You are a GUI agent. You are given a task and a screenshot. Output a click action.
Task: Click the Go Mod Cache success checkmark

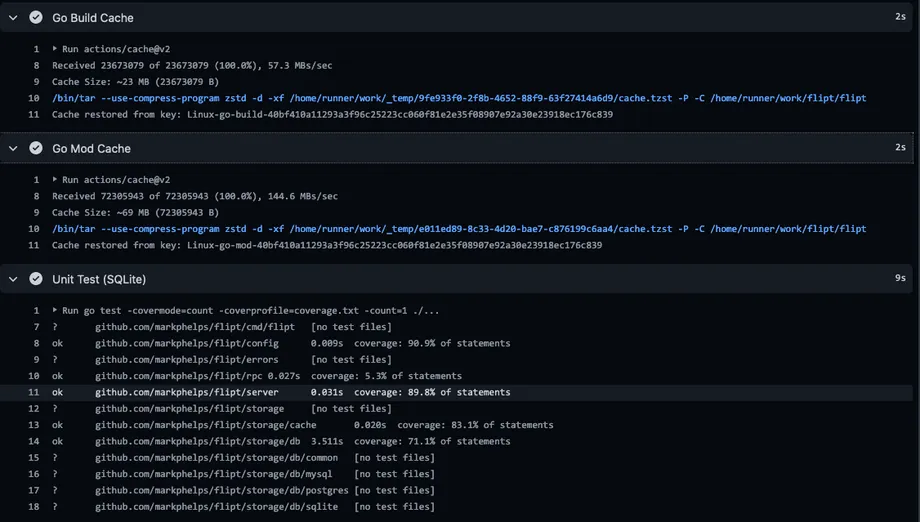click(x=36, y=148)
